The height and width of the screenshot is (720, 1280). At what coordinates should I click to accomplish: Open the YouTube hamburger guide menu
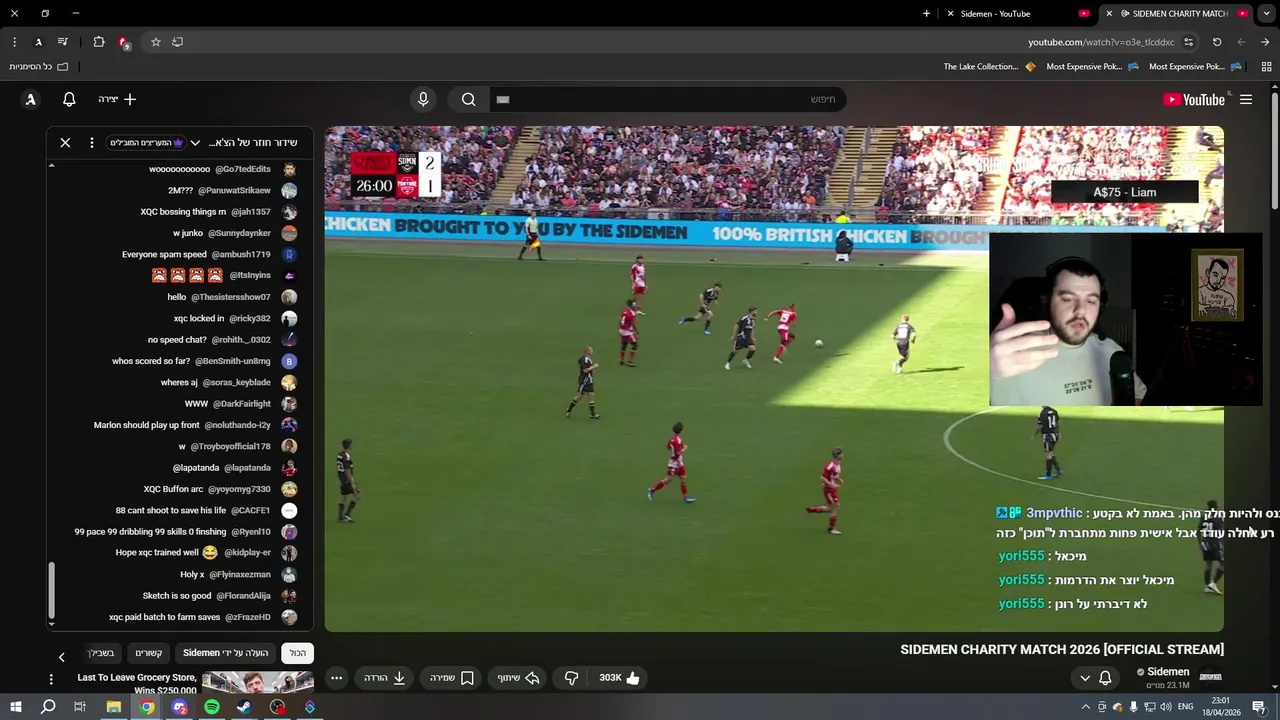click(x=1246, y=99)
